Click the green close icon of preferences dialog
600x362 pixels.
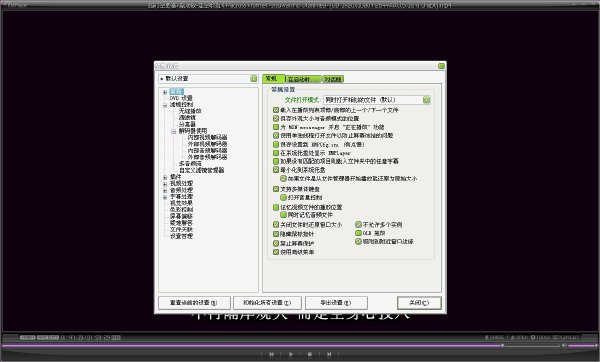pyautogui.click(x=441, y=66)
